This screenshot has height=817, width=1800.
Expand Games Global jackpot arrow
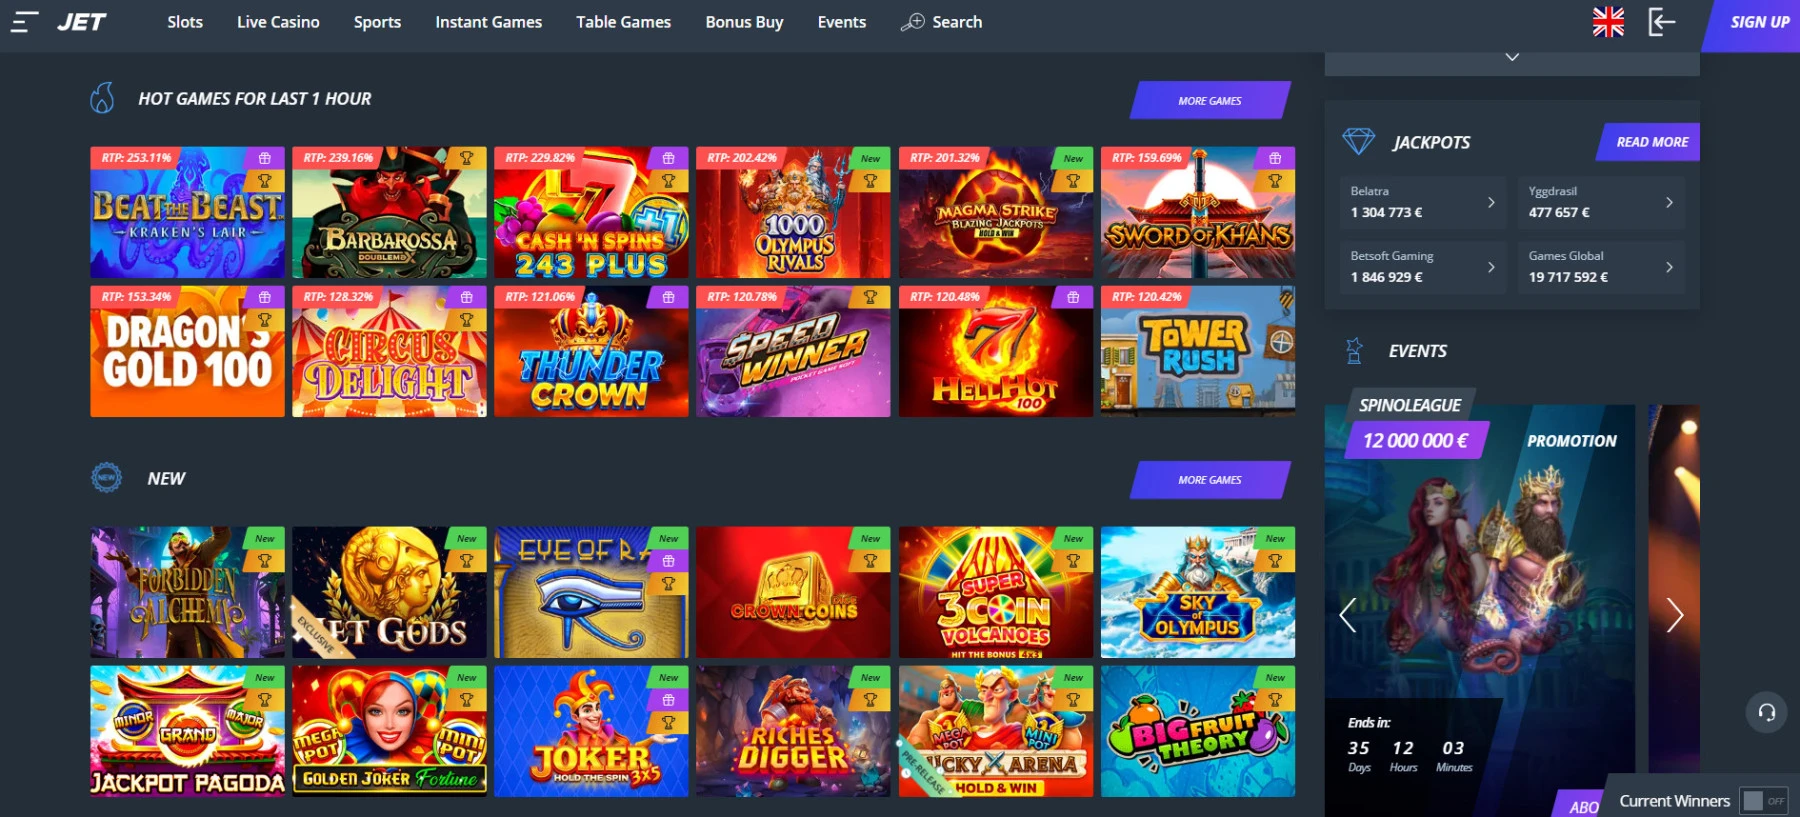[1669, 267]
